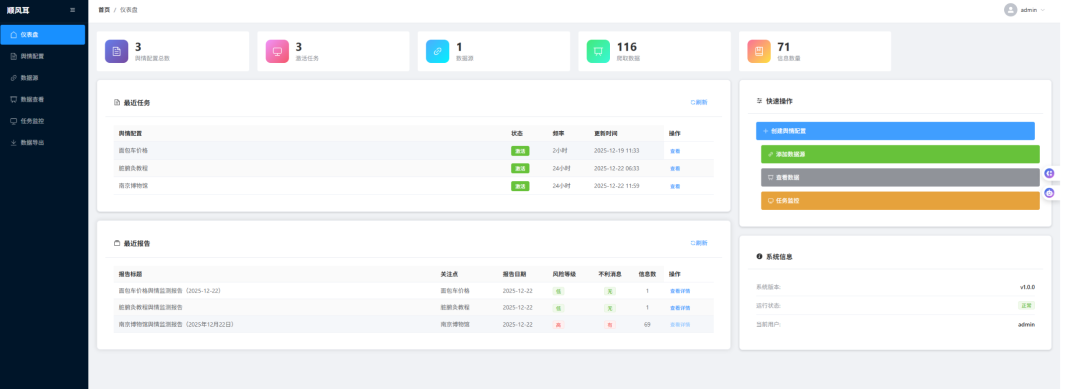This screenshot has height=389, width=1080.
Task: Click the info icon beside 系统信息
Action: [759, 256]
